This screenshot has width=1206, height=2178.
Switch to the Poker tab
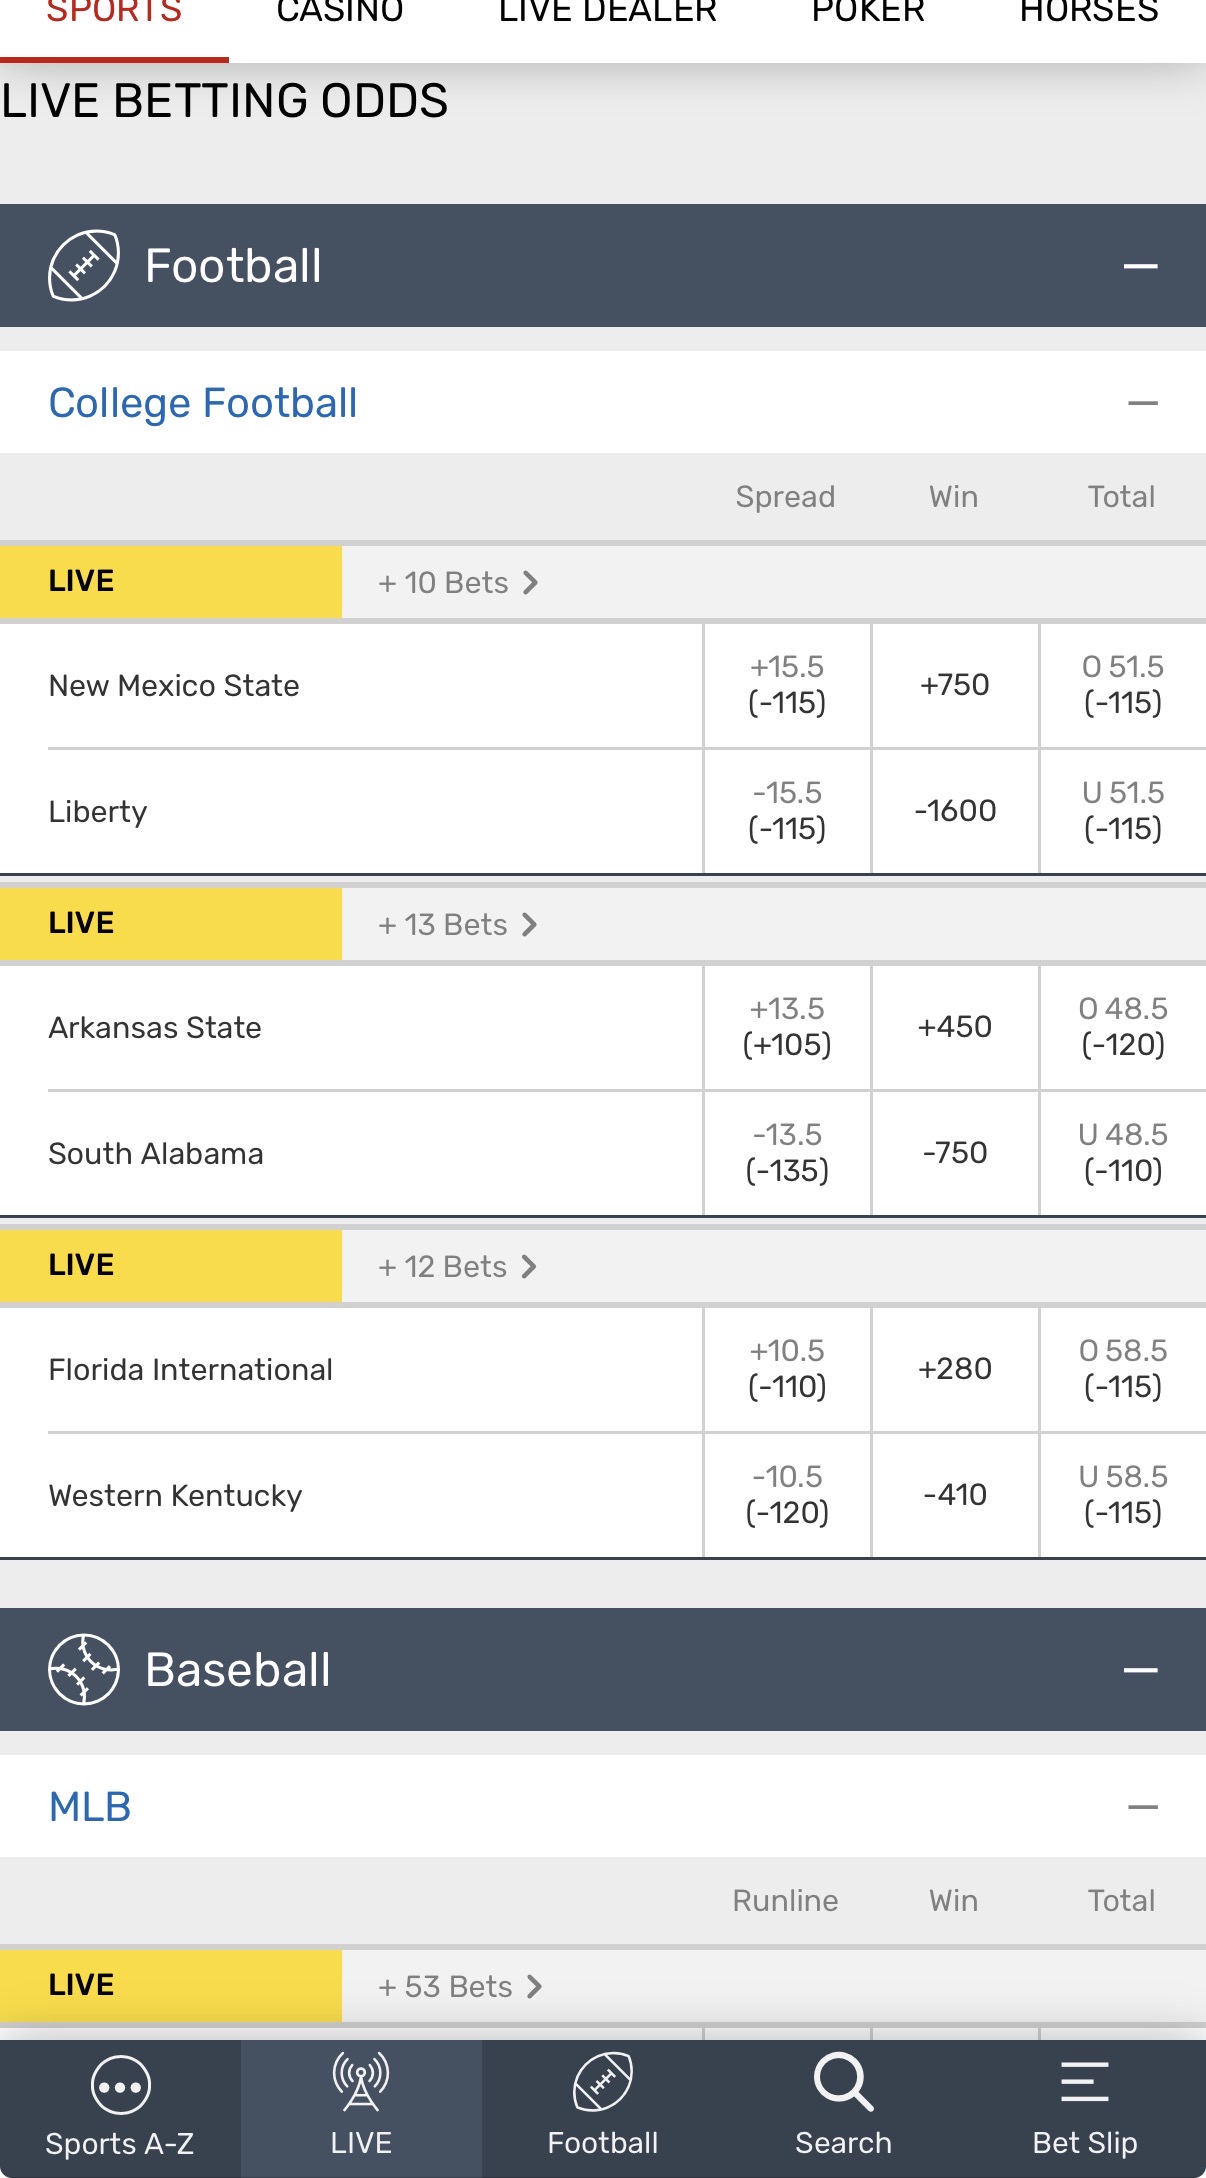coord(868,14)
